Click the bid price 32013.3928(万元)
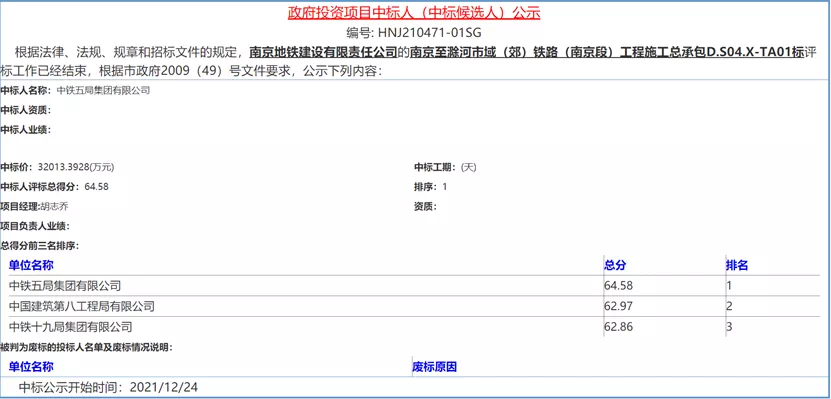This screenshot has width=831, height=399. coord(76,167)
